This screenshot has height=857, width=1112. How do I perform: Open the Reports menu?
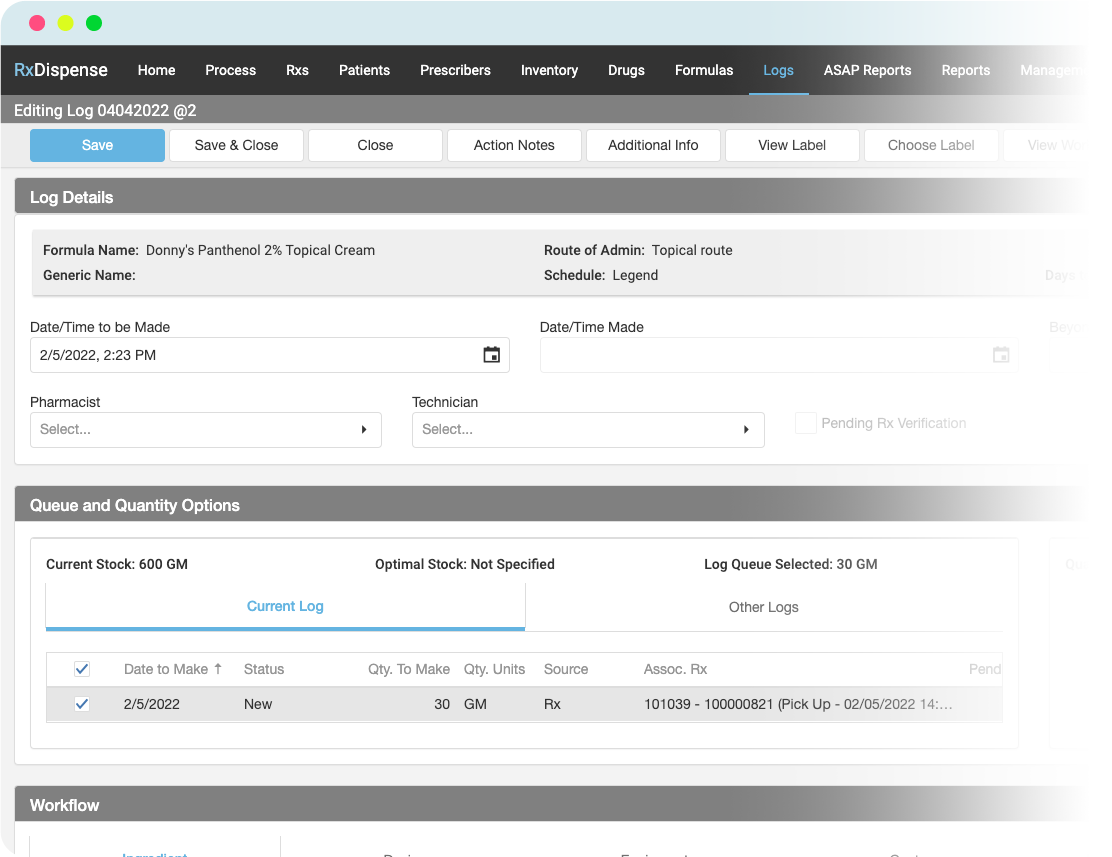pos(966,70)
